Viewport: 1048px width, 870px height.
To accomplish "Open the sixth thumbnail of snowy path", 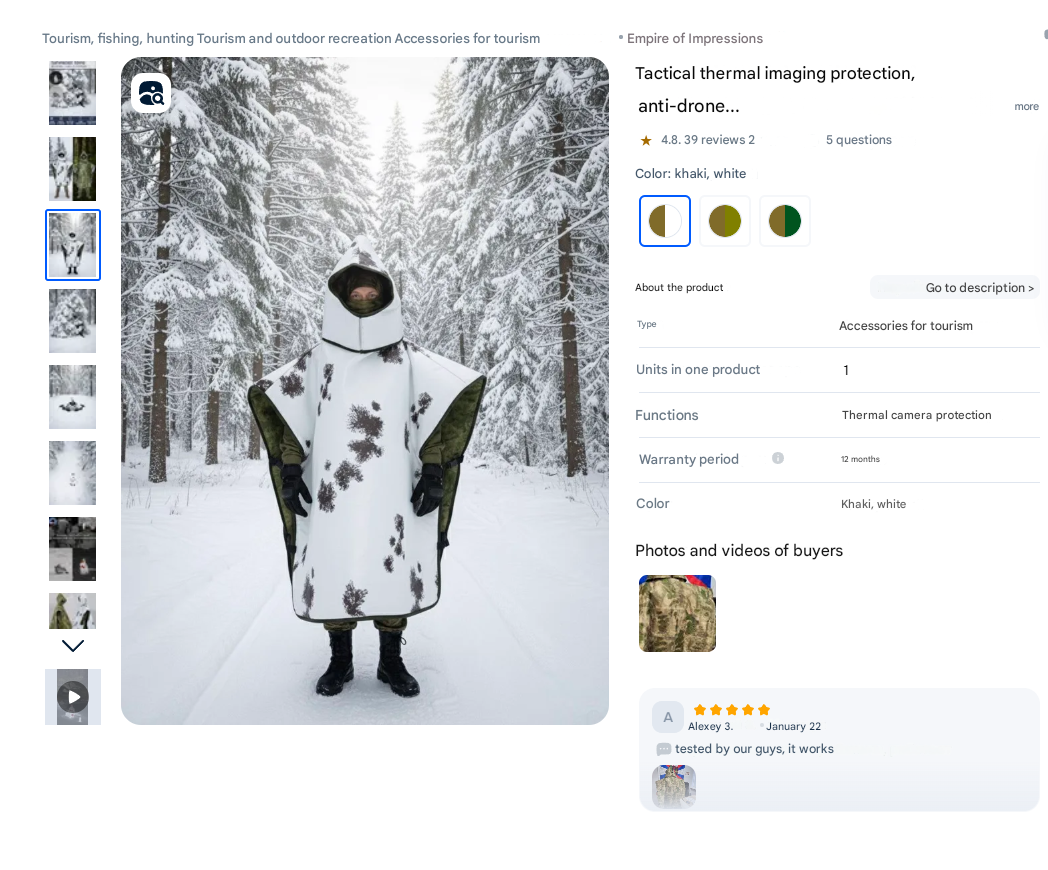I will pos(73,473).
